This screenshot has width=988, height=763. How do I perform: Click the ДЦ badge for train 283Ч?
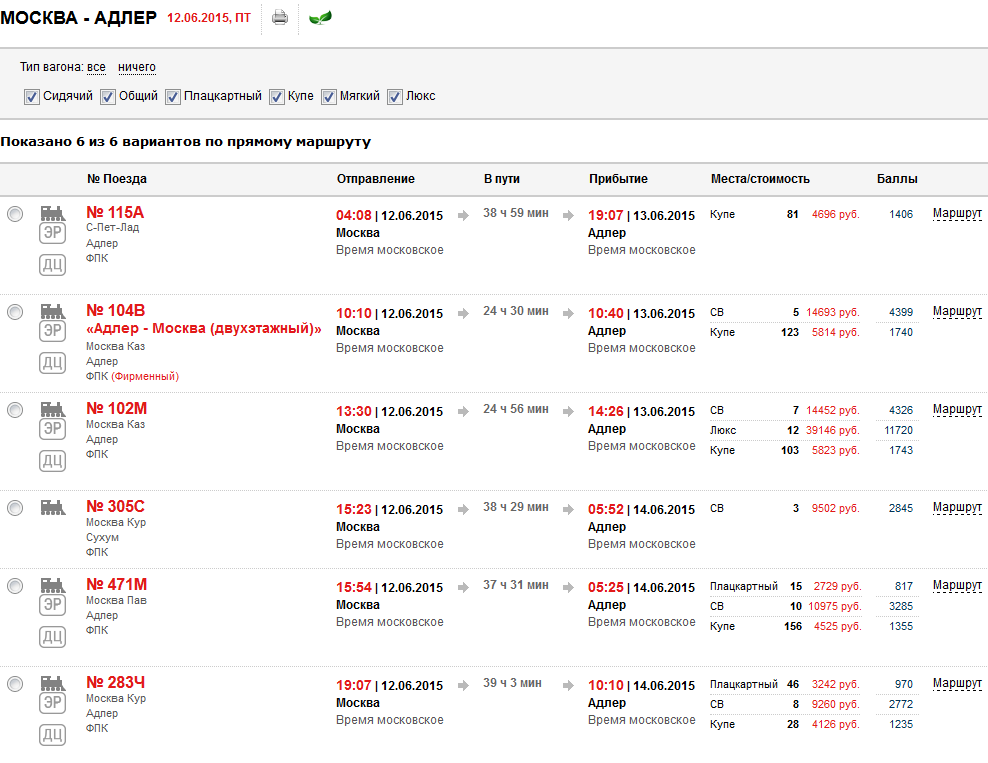[x=52, y=736]
